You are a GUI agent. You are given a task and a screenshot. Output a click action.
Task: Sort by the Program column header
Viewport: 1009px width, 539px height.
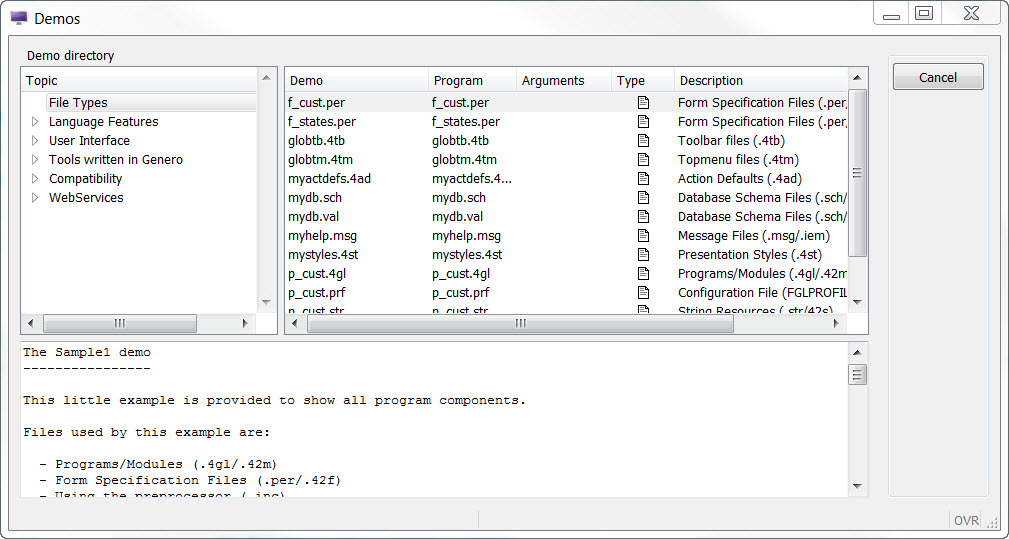click(x=472, y=80)
